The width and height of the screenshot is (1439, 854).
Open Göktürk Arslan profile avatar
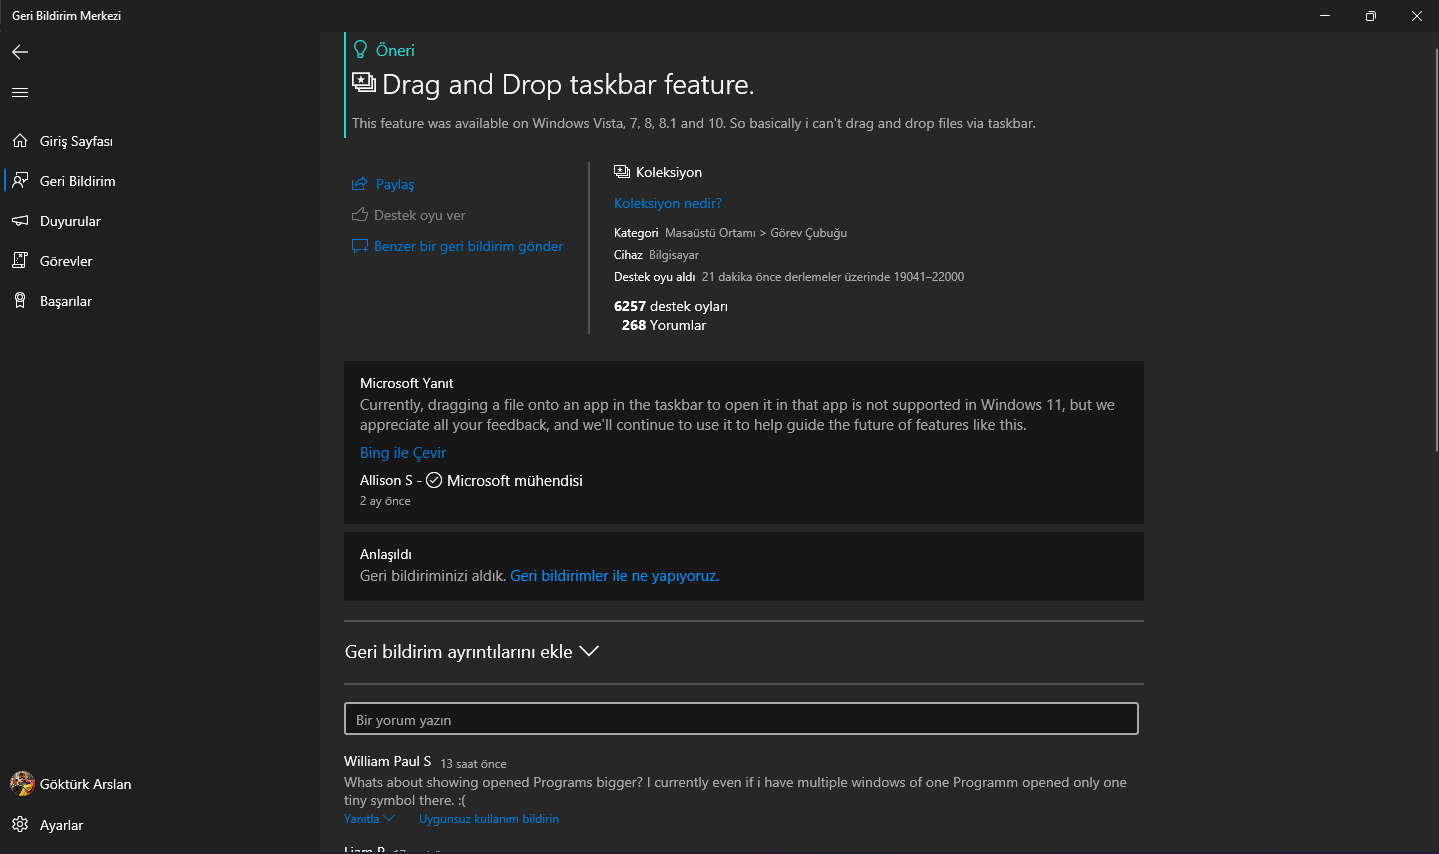click(22, 784)
